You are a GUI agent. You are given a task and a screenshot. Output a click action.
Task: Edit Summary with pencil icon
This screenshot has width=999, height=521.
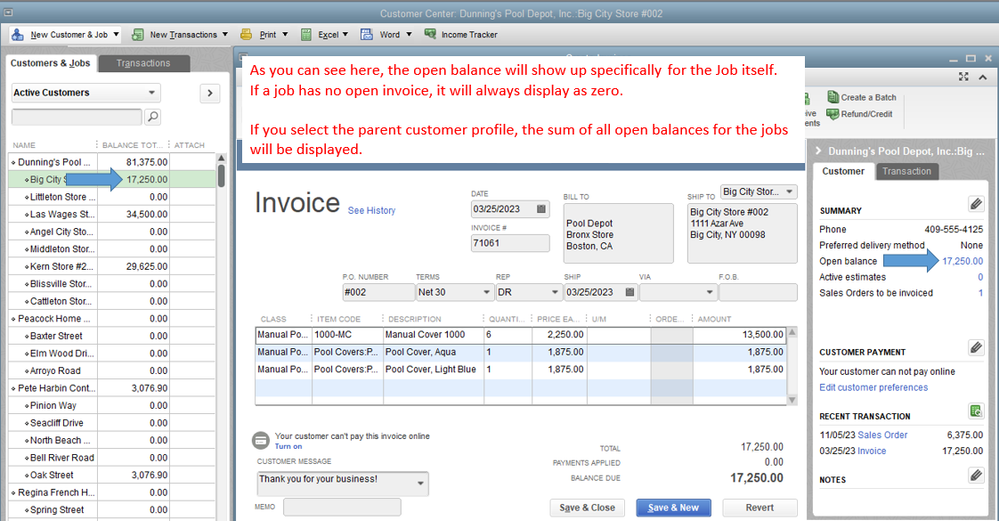(976, 204)
